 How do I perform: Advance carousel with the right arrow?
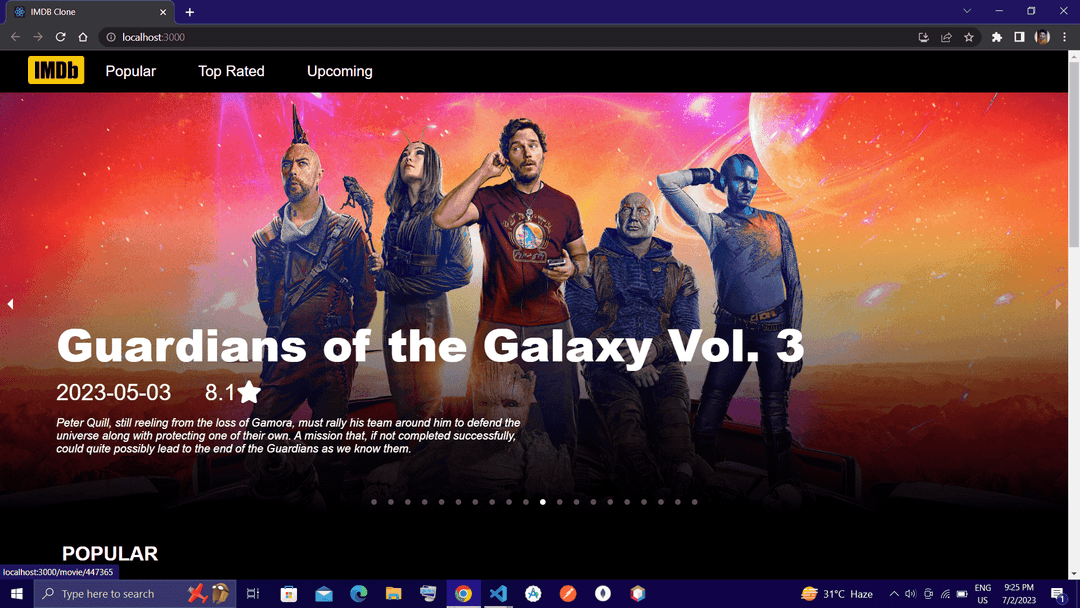click(1058, 304)
